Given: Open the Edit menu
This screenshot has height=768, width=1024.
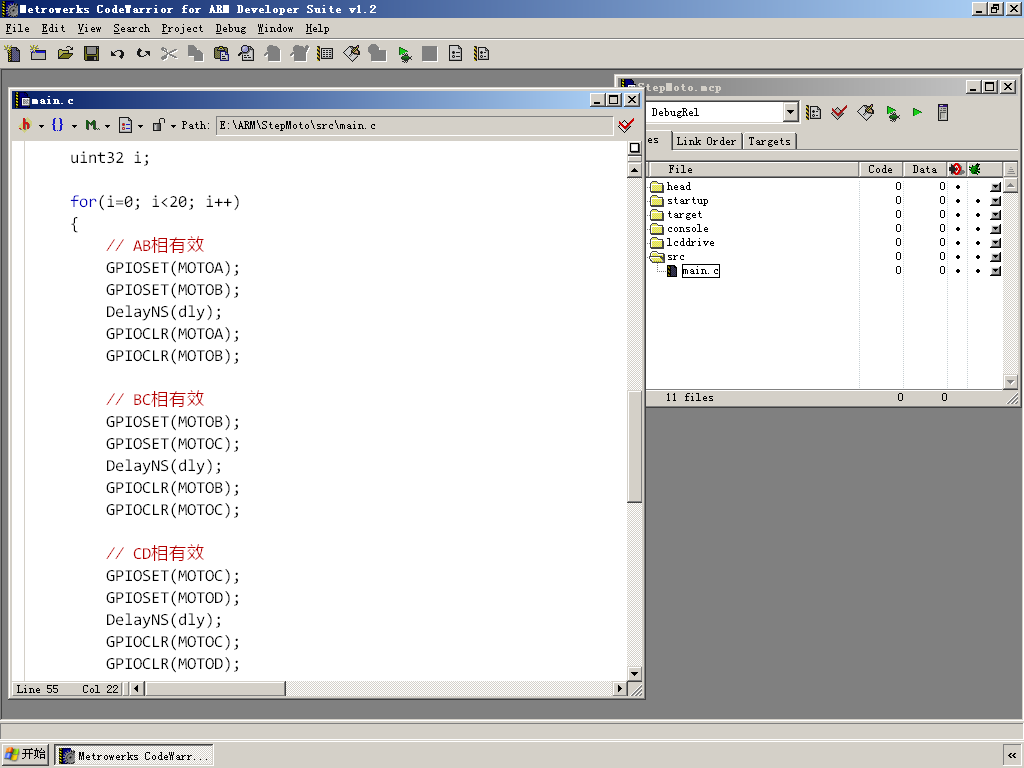Looking at the screenshot, I should pos(53,29).
